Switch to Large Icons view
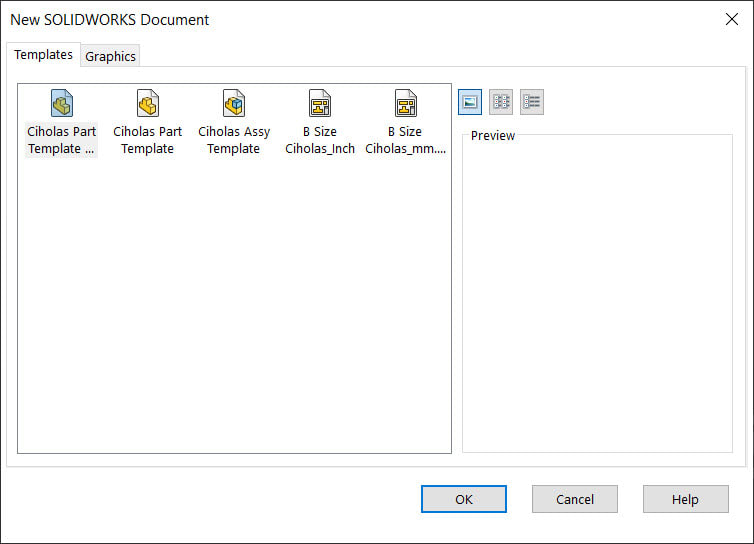The image size is (754, 544). (x=470, y=102)
